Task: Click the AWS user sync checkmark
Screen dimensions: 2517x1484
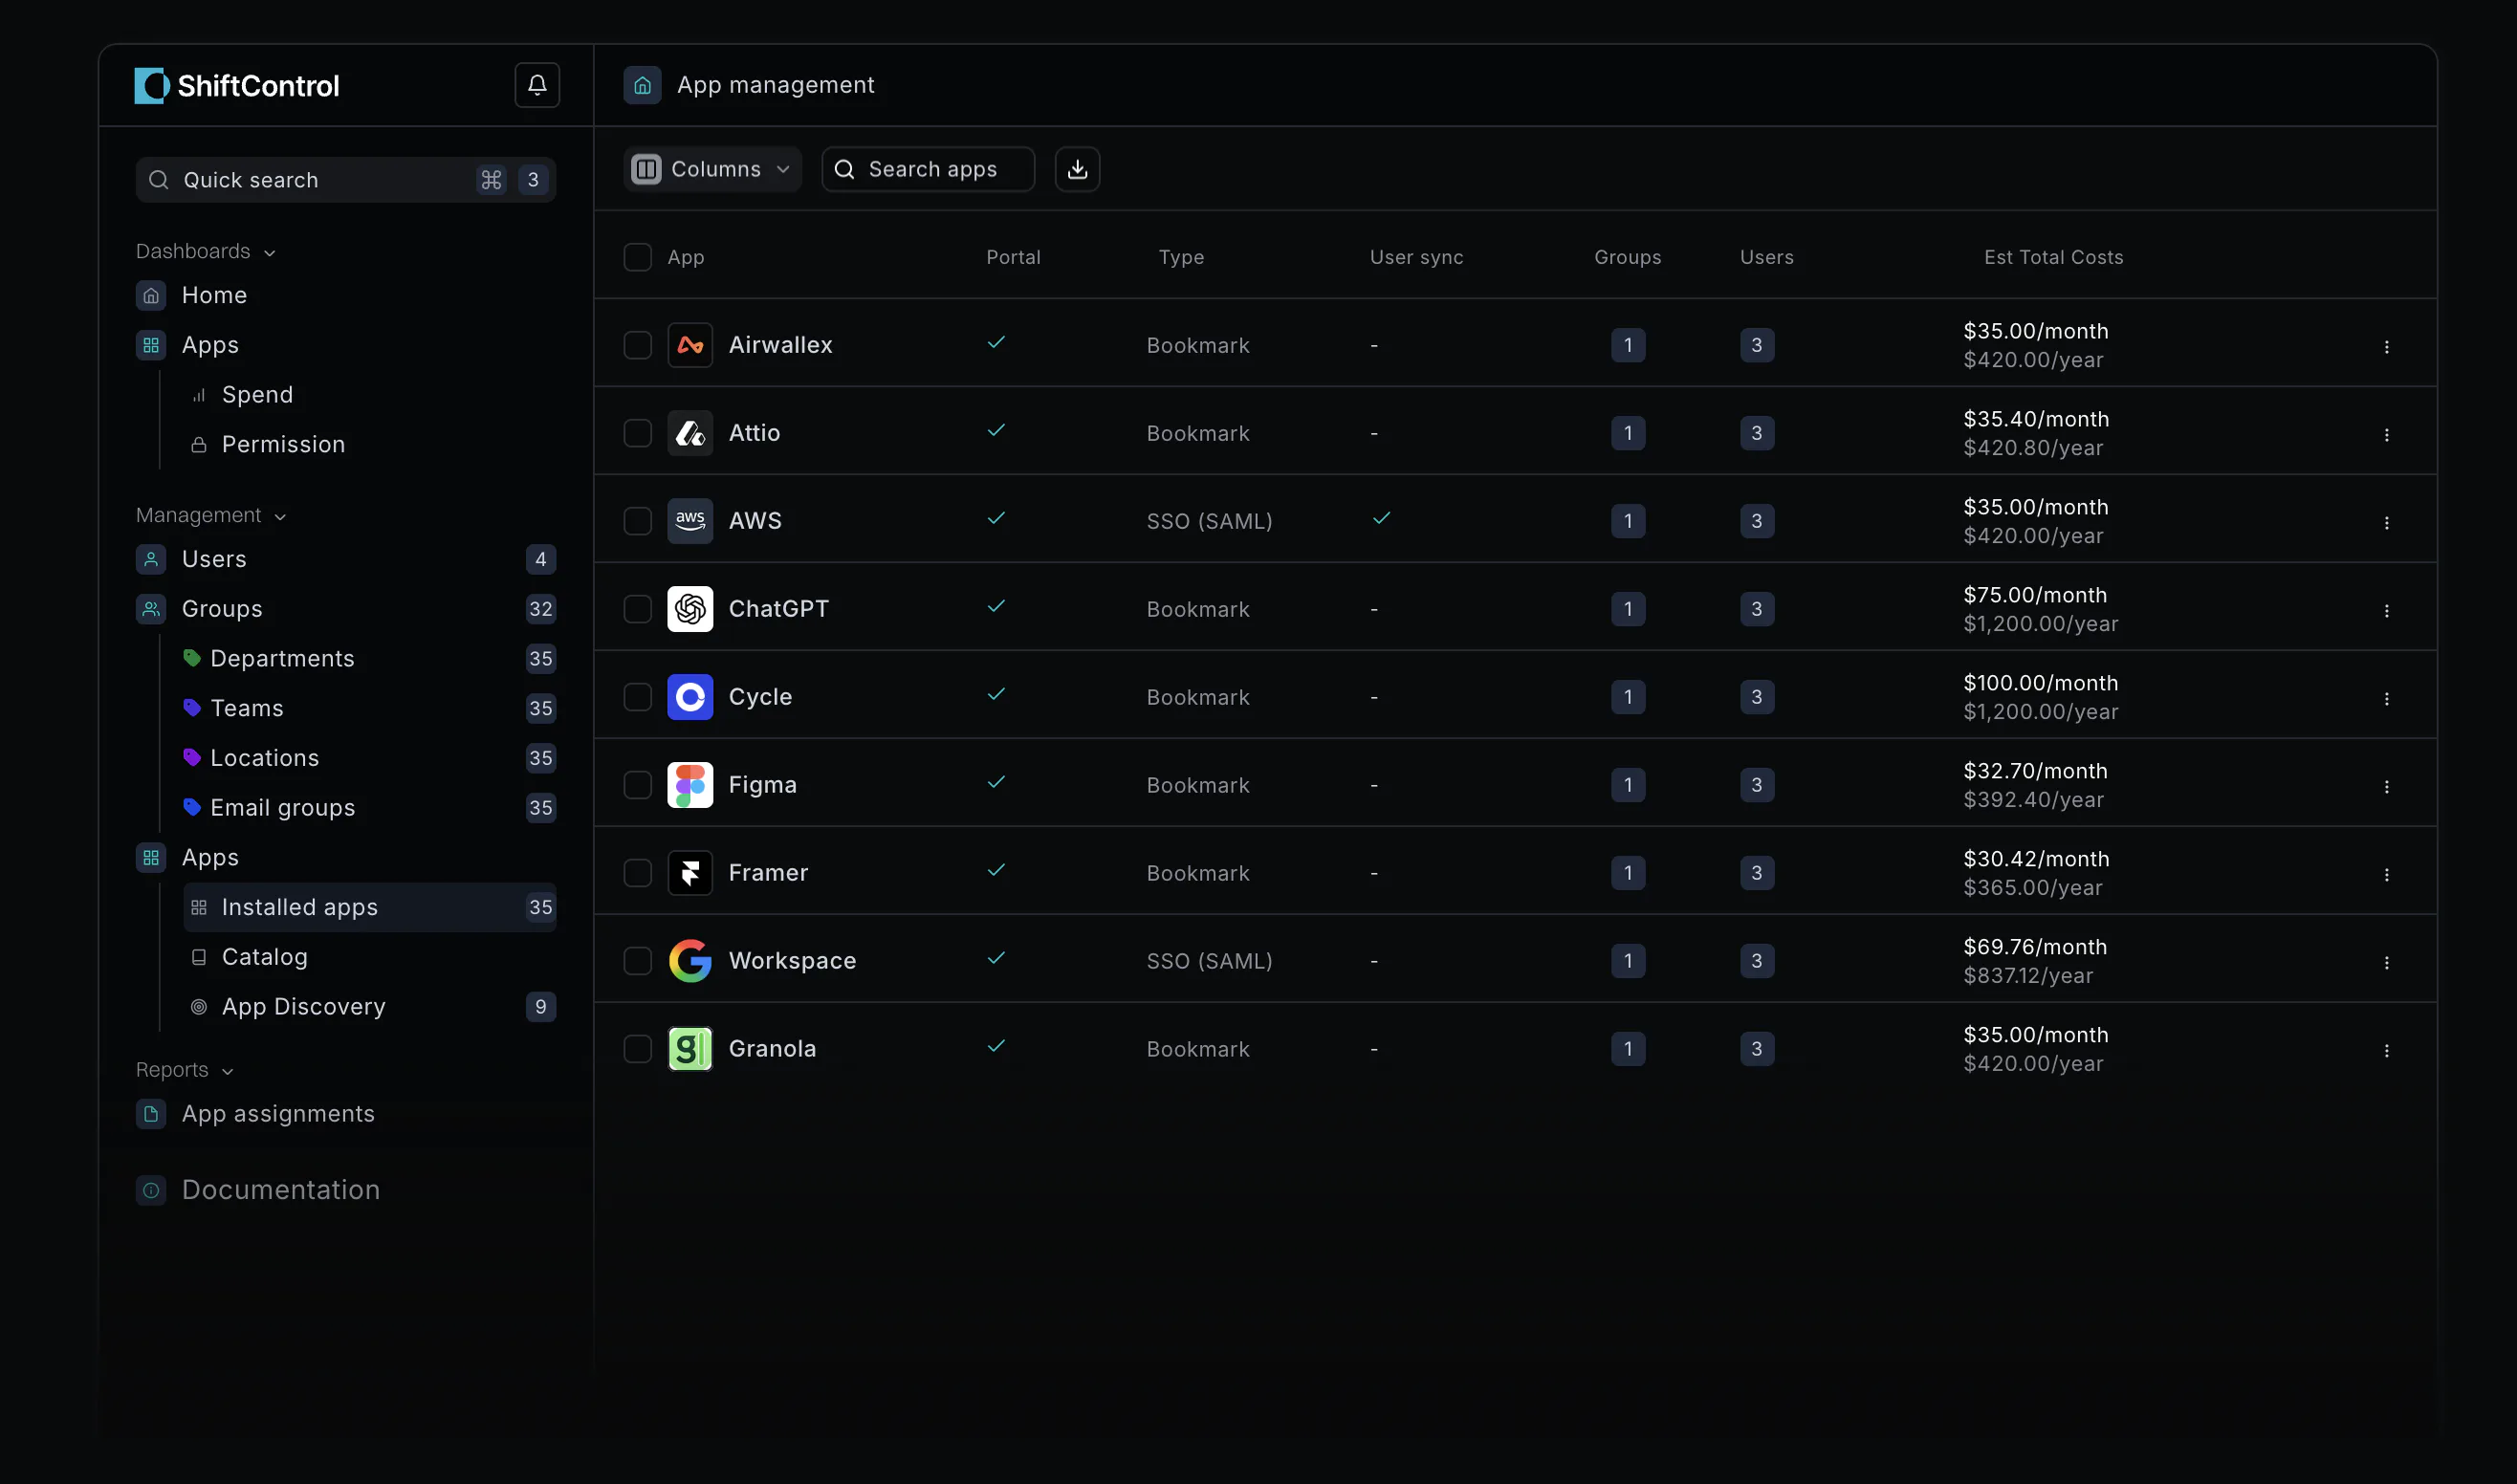Action: [x=1381, y=518]
